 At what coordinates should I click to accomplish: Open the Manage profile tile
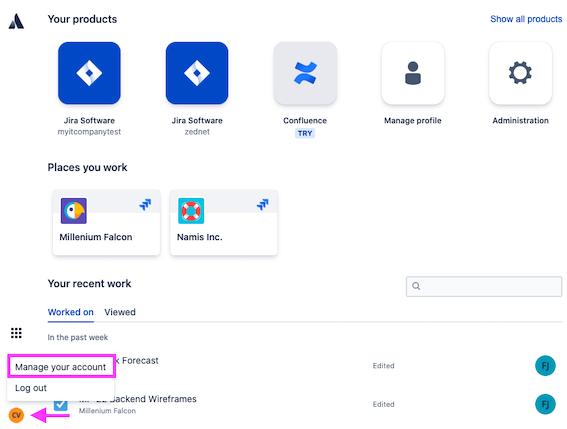click(413, 73)
